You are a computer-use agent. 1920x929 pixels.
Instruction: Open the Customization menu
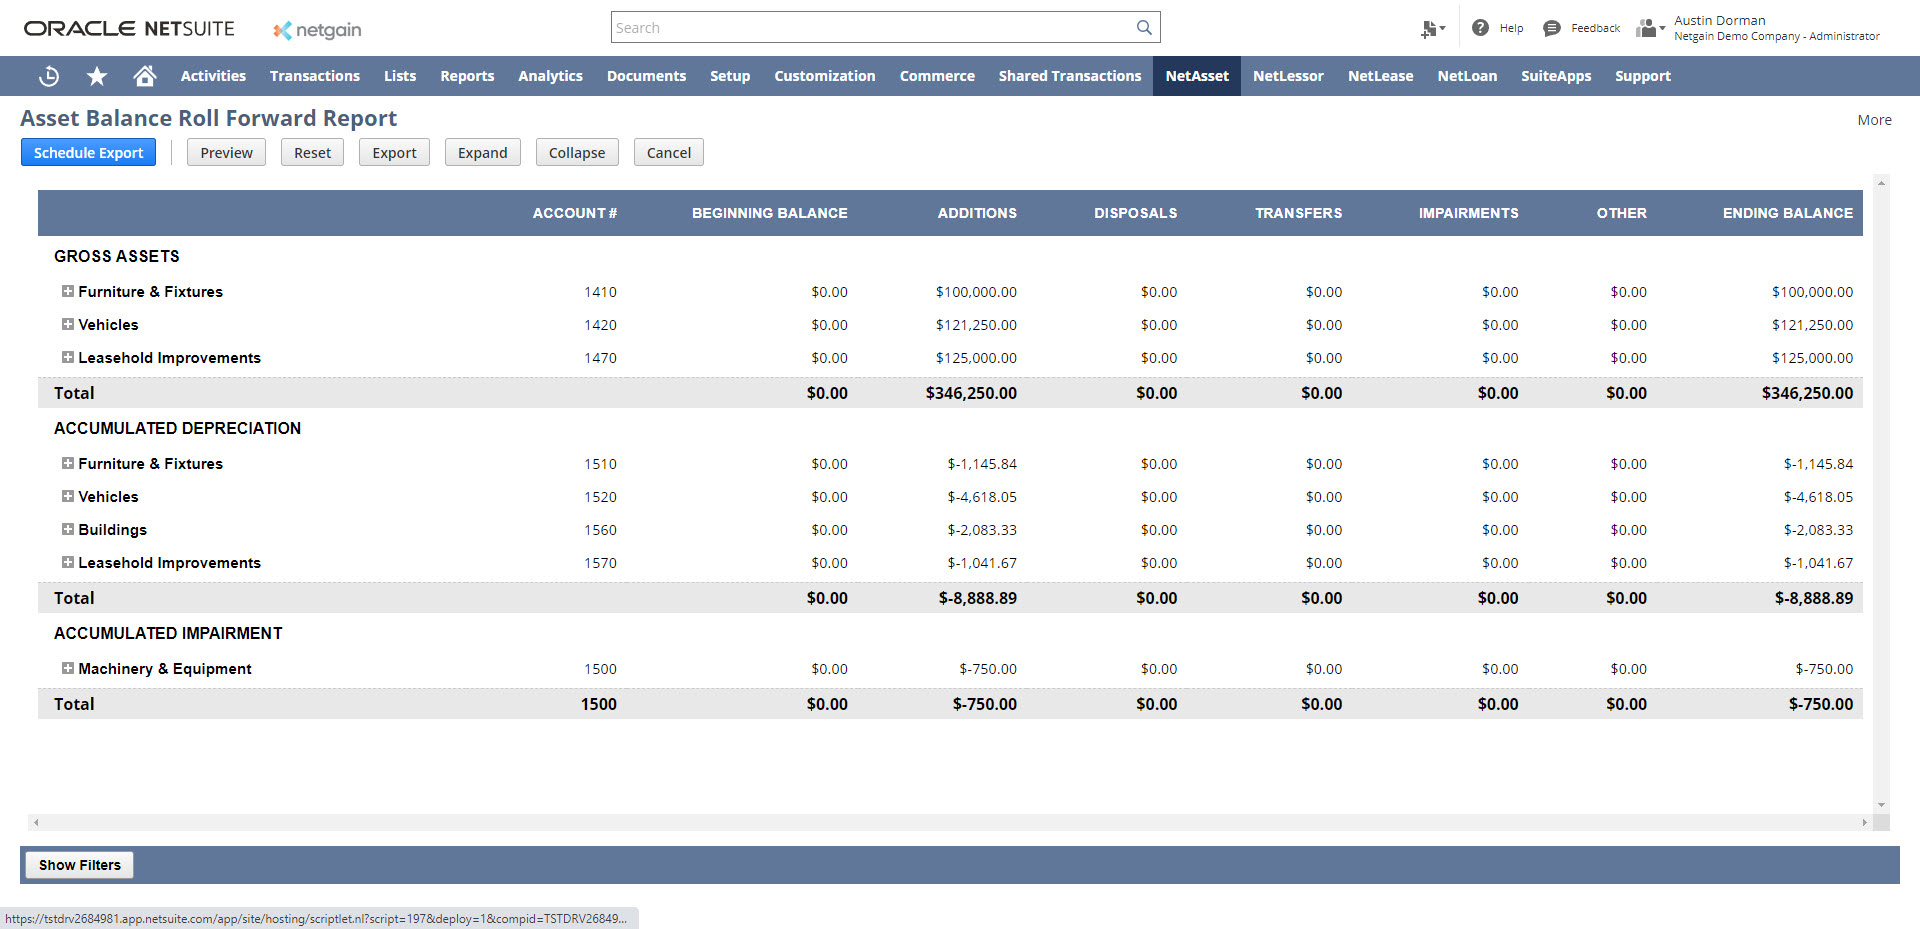coord(825,76)
